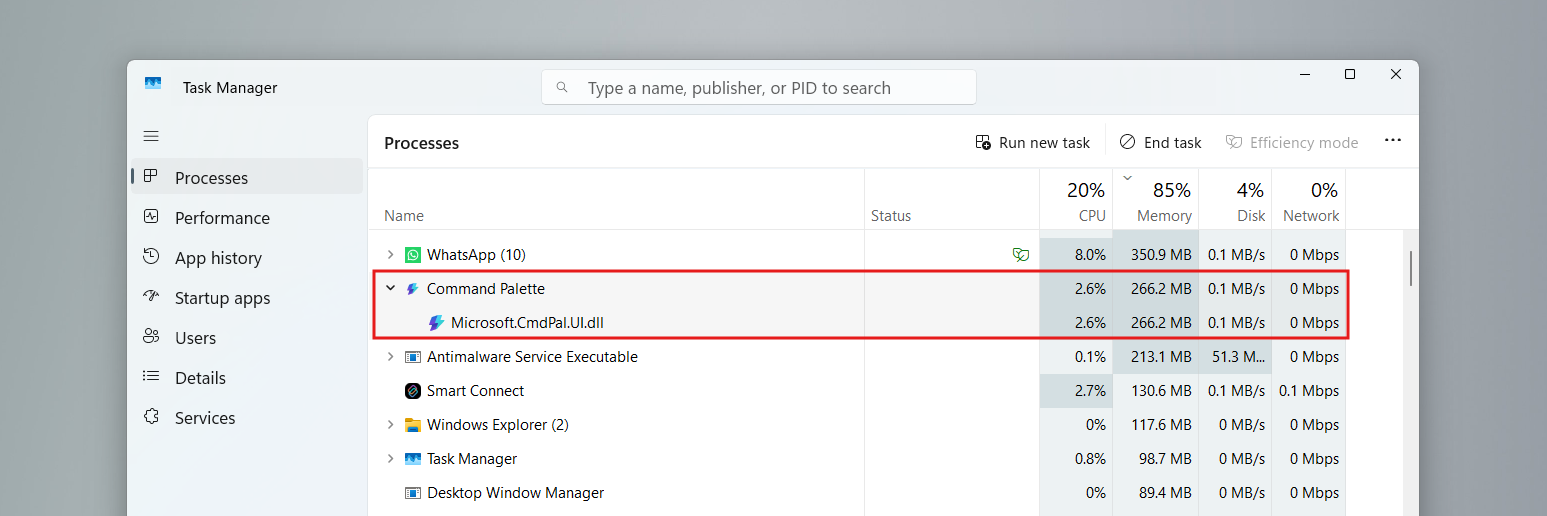This screenshot has width=1547, height=516.
Task: Click the Microsoft.CmdPal.UI.dll process icon
Action: tap(436, 323)
